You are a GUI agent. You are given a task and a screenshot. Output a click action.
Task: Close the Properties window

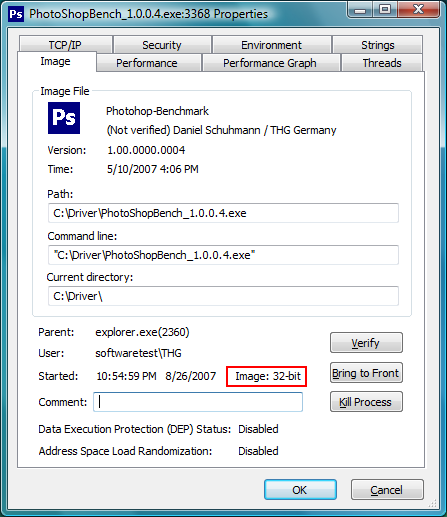pyautogui.click(x=418, y=10)
